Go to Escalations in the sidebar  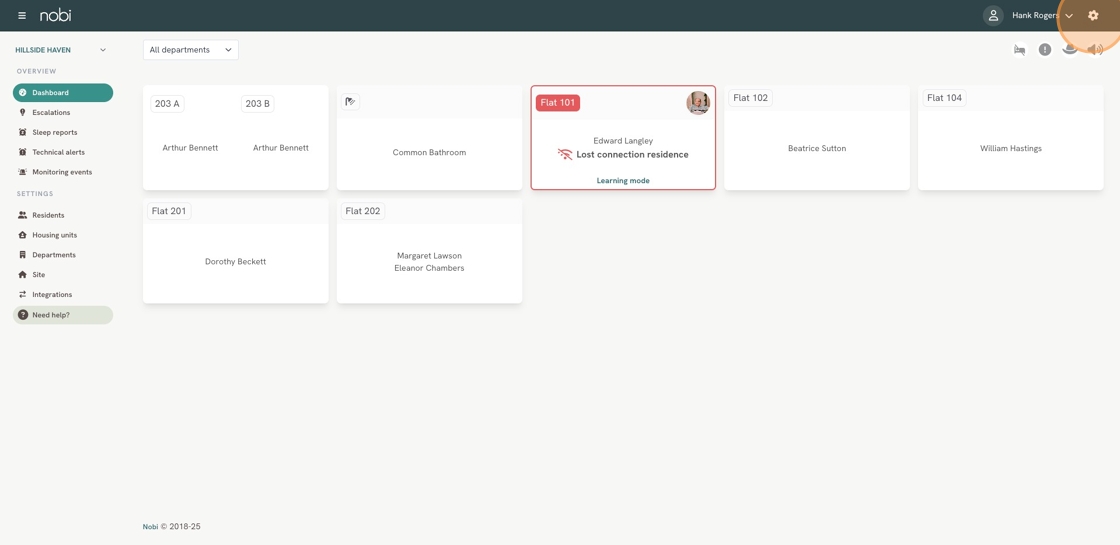point(51,113)
